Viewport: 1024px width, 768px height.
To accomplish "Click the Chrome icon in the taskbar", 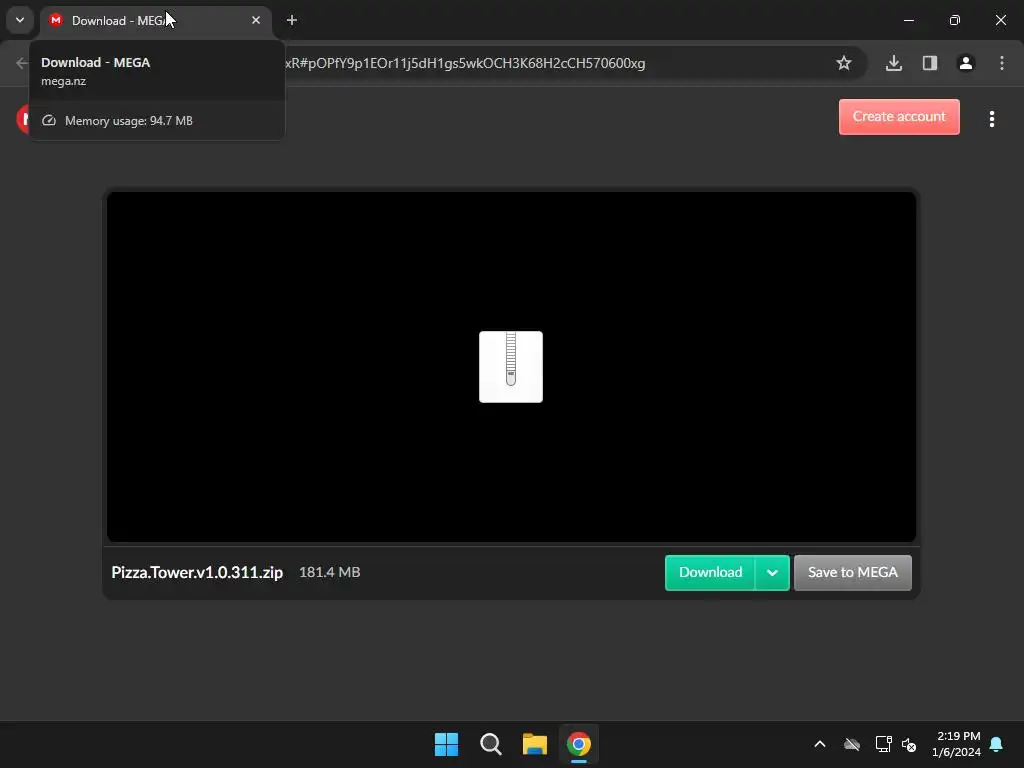I will point(579,744).
